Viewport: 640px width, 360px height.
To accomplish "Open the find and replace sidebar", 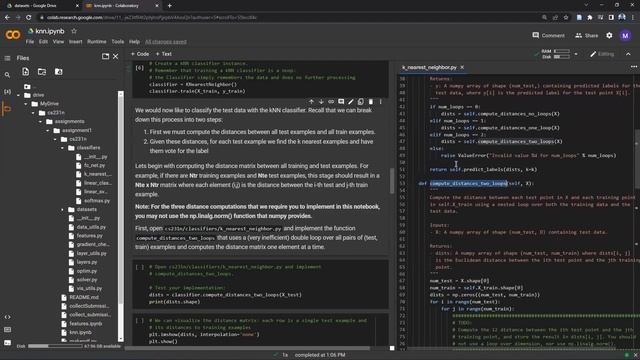I will [x=7, y=75].
